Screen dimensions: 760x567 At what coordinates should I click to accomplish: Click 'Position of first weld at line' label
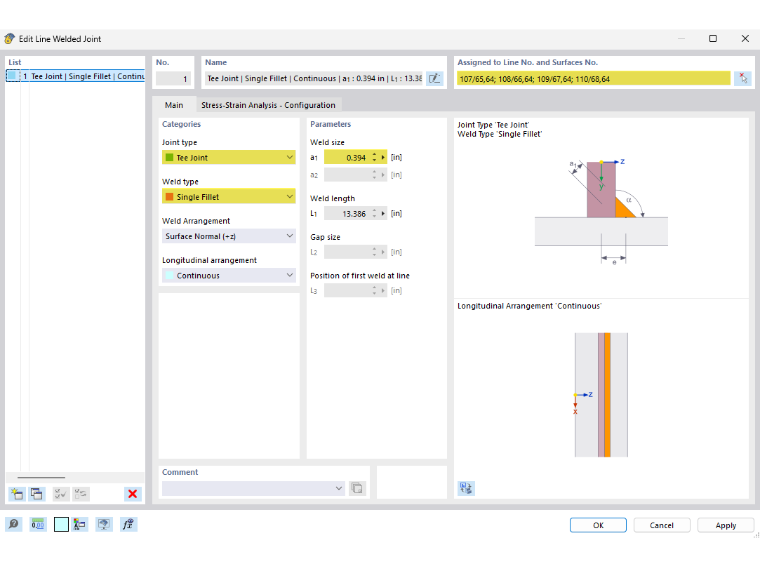[x=360, y=276]
